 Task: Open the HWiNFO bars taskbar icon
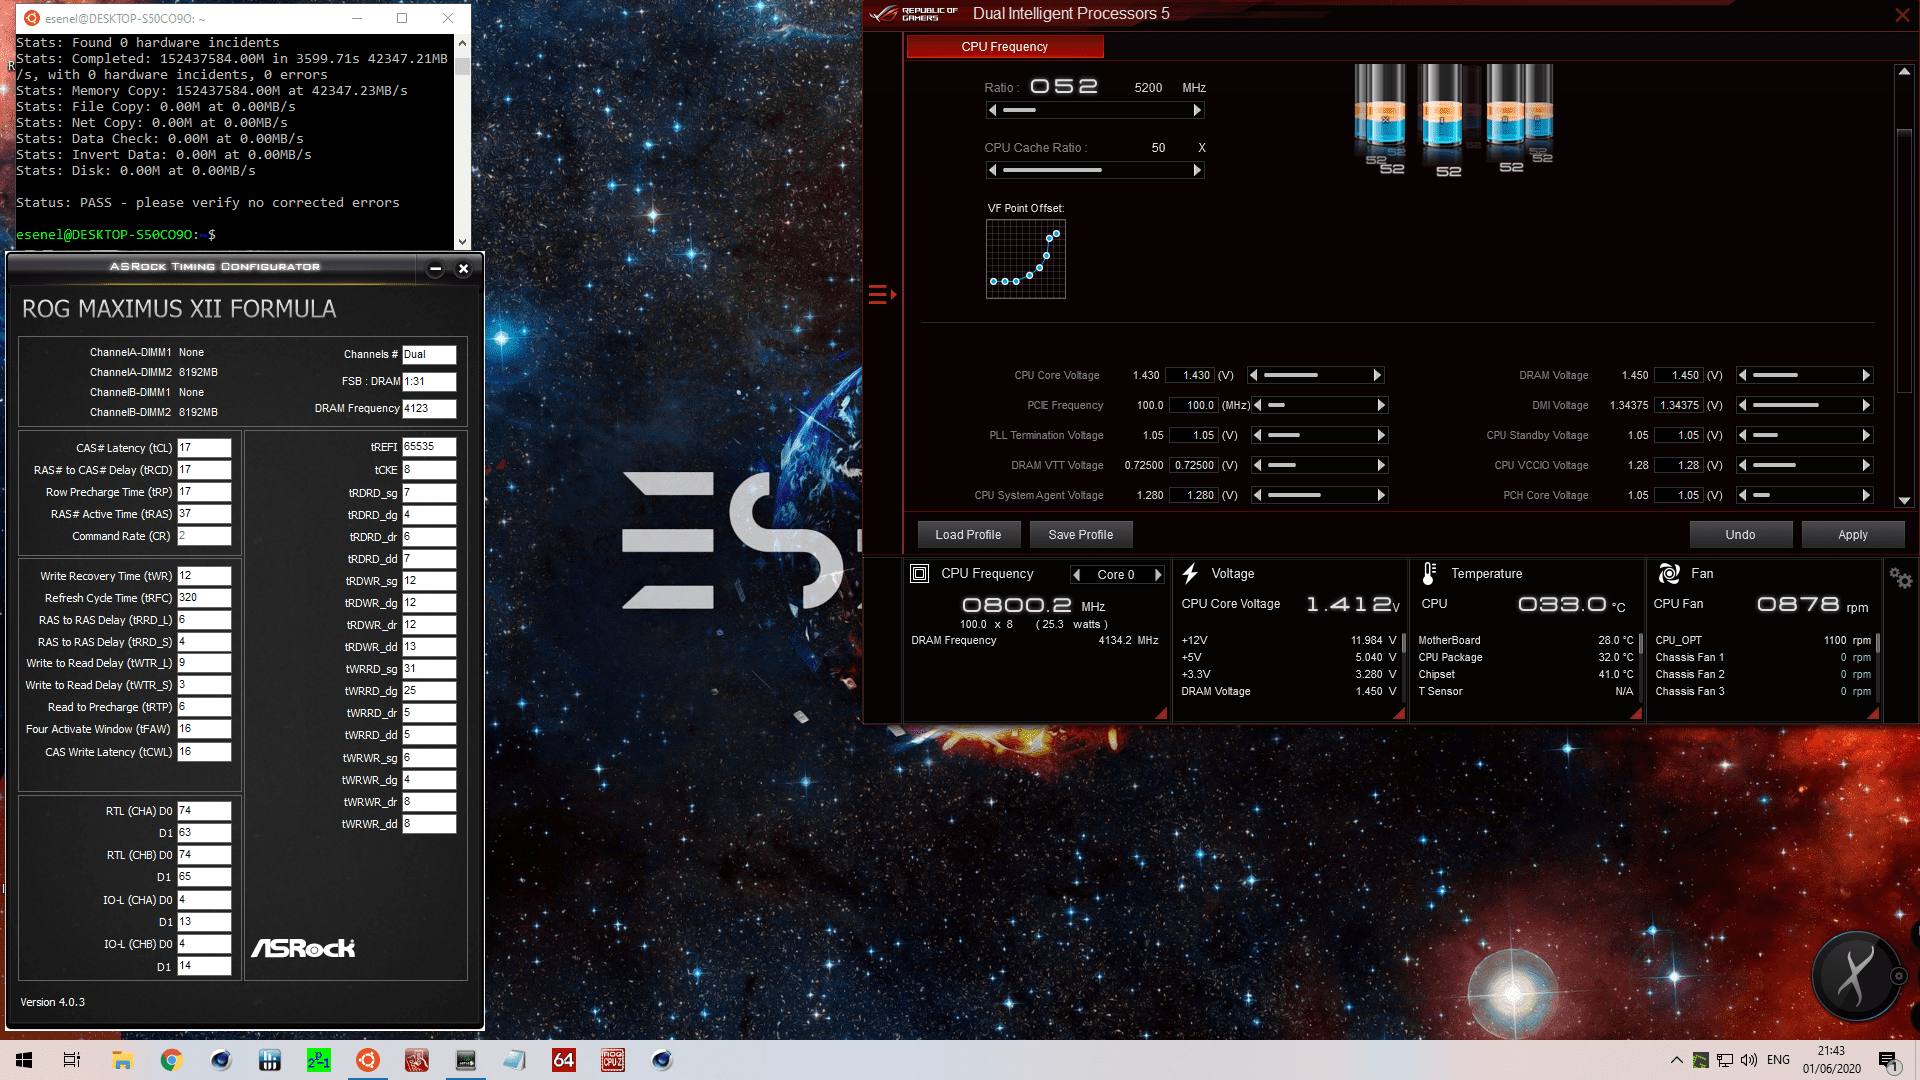point(269,1060)
